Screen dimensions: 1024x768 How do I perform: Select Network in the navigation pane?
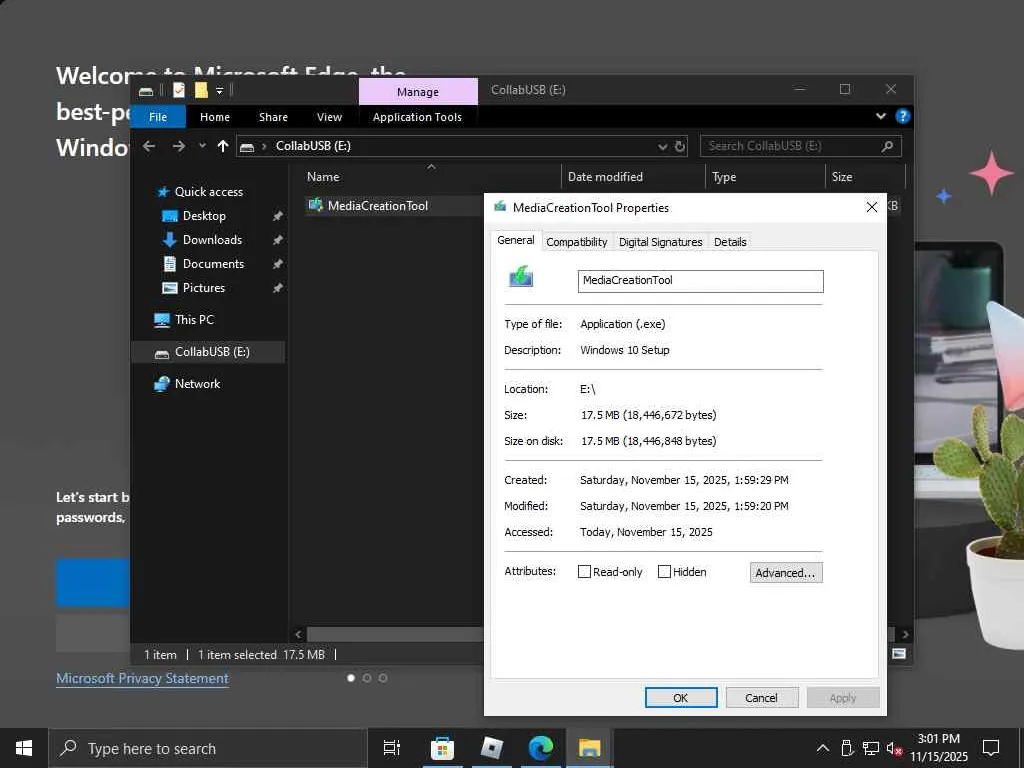(197, 384)
